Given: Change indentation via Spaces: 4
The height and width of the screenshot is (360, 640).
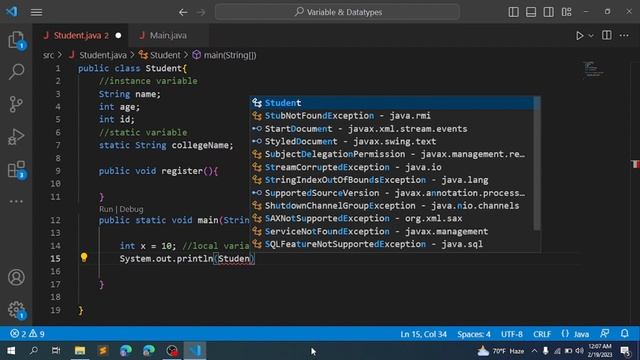Looking at the screenshot, I should (473, 334).
